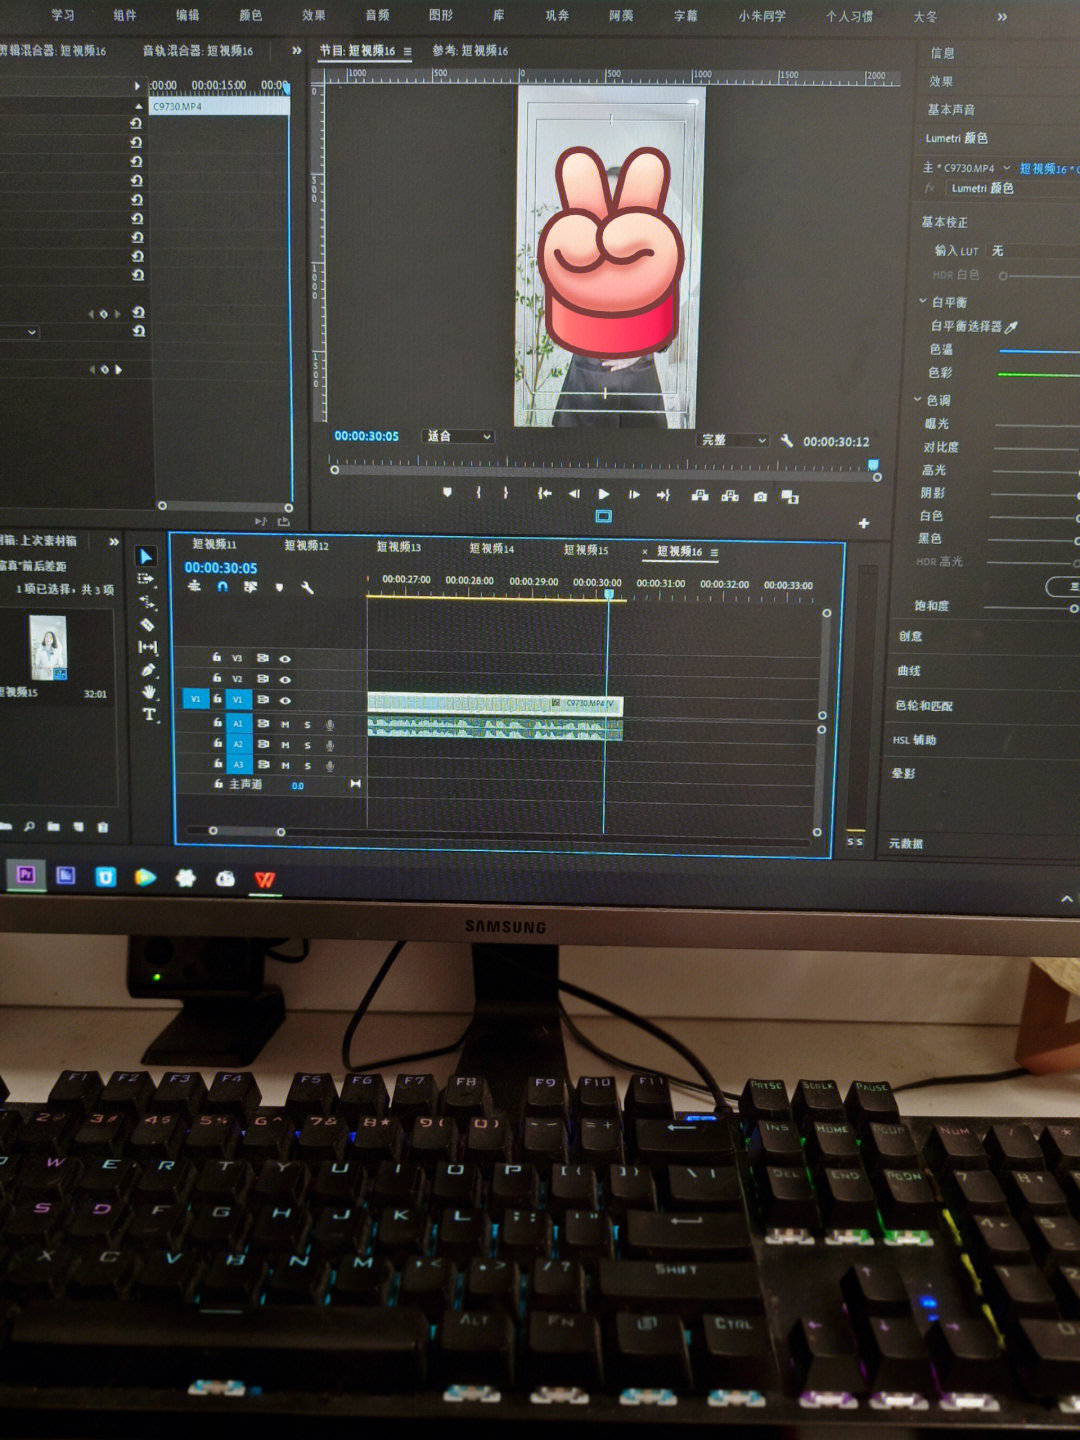1080x1440 pixels.
Task: Click the Lift button
Action: click(x=700, y=495)
